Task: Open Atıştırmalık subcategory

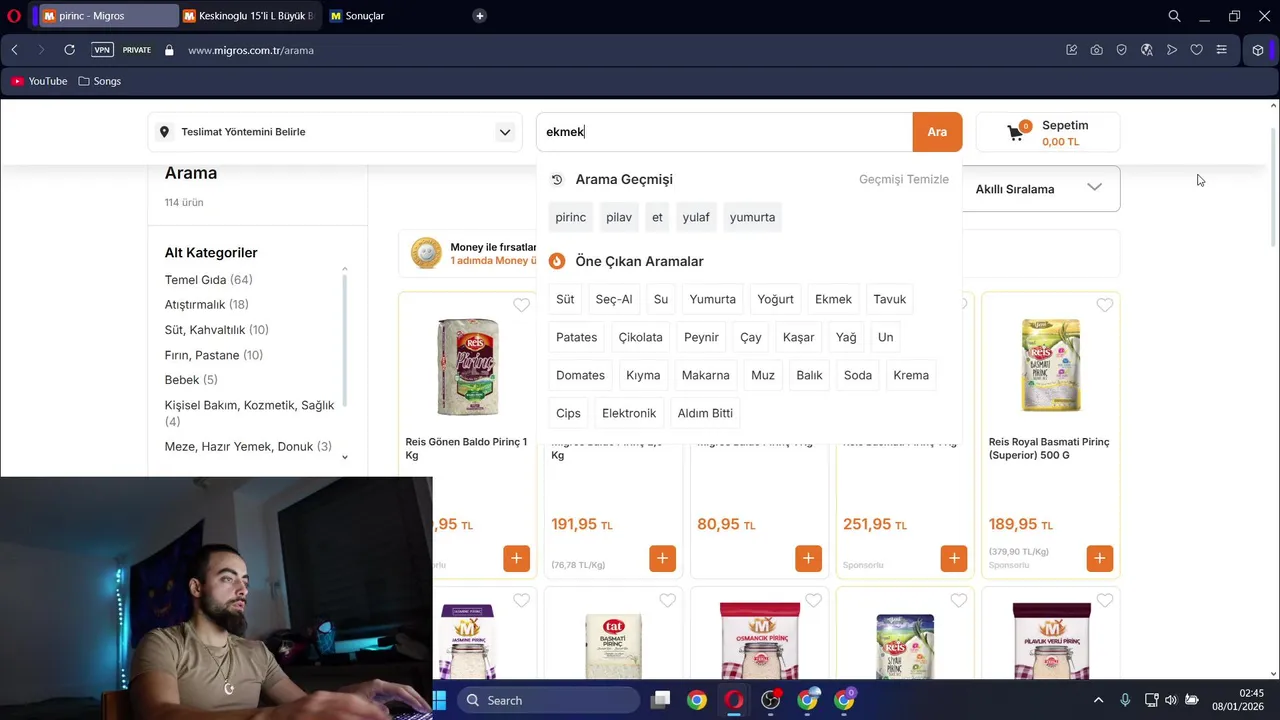Action: point(206,305)
